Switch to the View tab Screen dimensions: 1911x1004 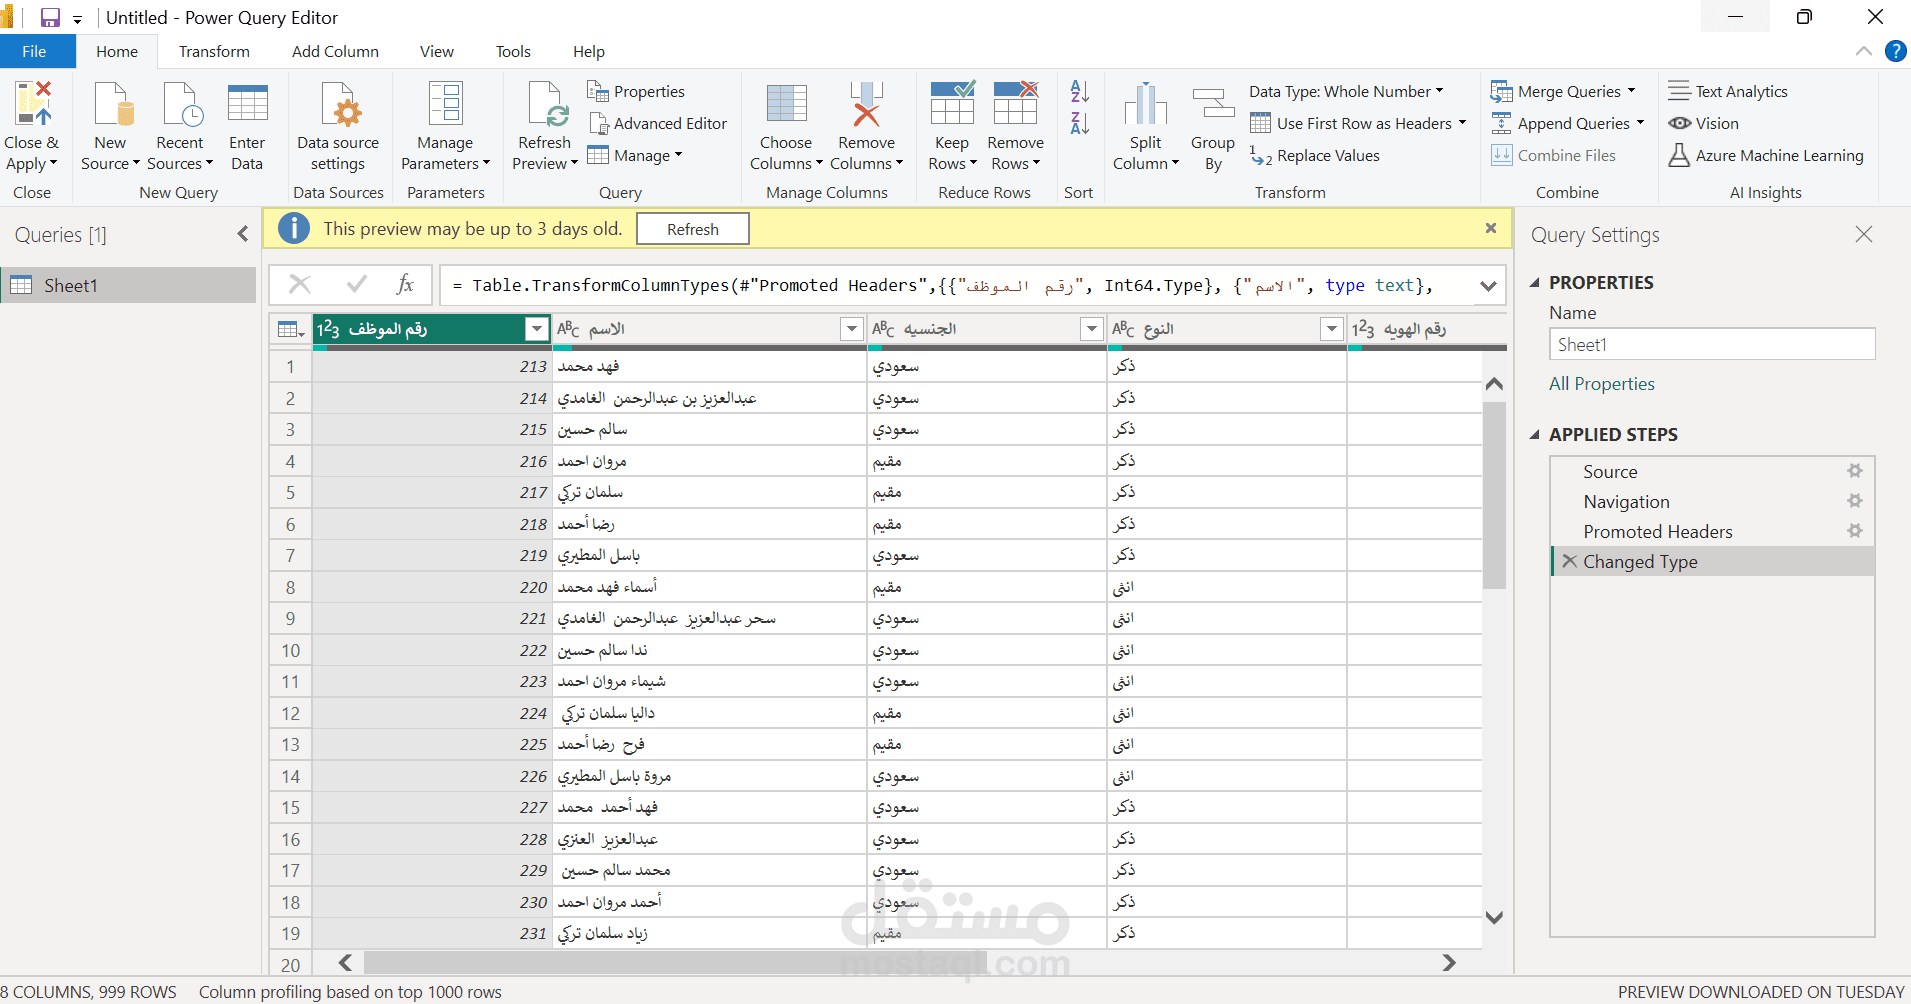pyautogui.click(x=436, y=52)
